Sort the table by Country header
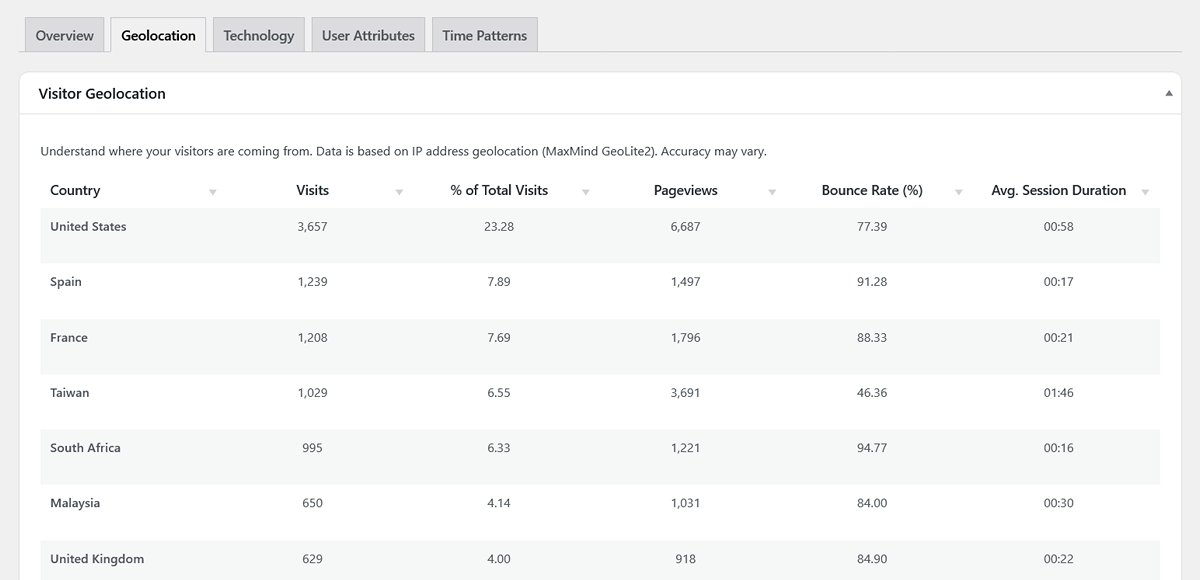The width and height of the screenshot is (1200, 580). (75, 190)
